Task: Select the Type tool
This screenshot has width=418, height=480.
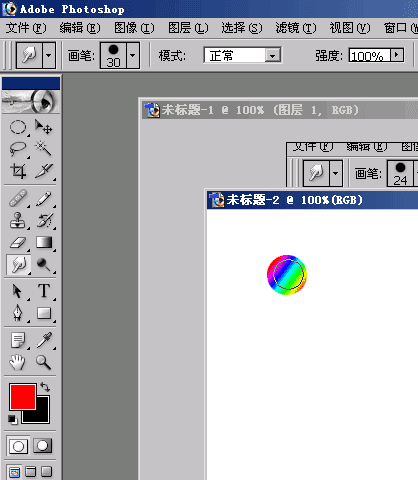Action: [44, 291]
